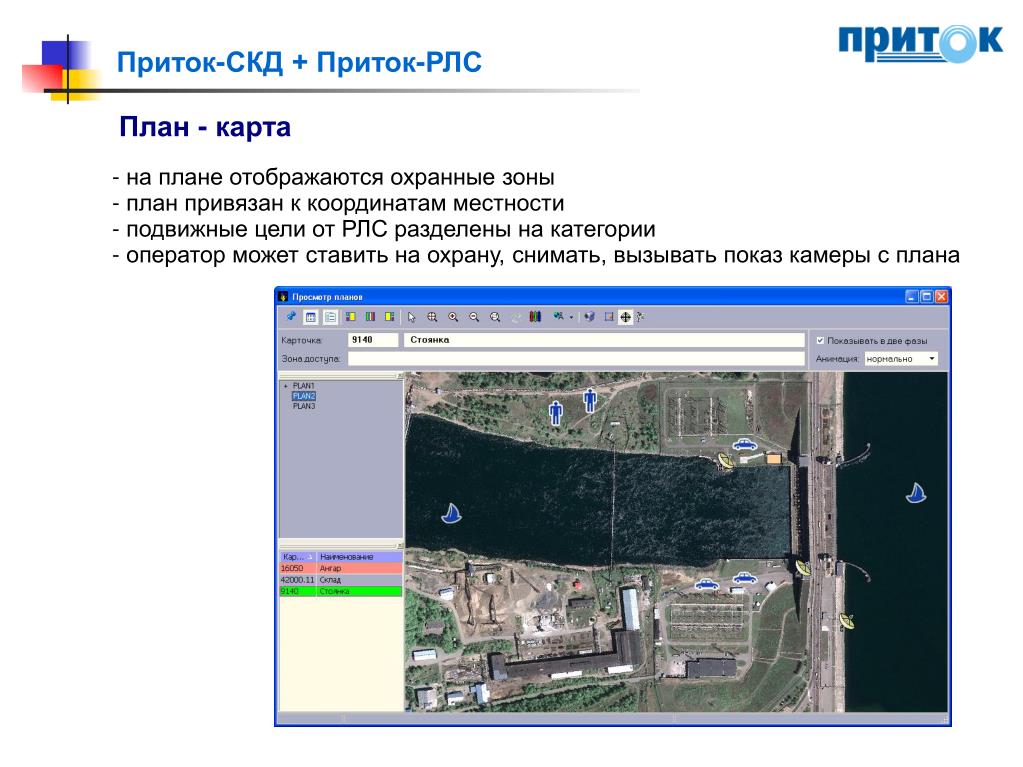
Task: Open the Анимация dropdown set to нормально
Action: (x=901, y=359)
